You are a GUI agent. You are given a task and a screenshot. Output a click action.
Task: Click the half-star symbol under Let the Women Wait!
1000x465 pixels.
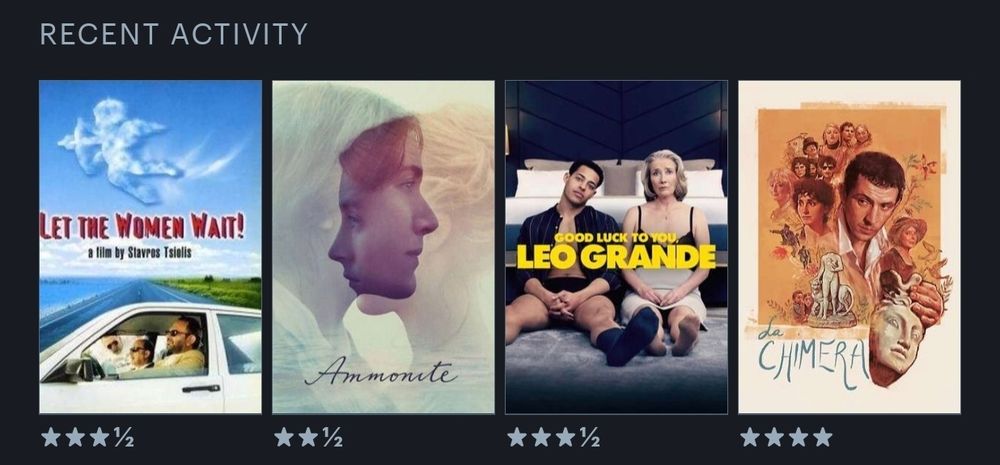pyautogui.click(x=124, y=437)
